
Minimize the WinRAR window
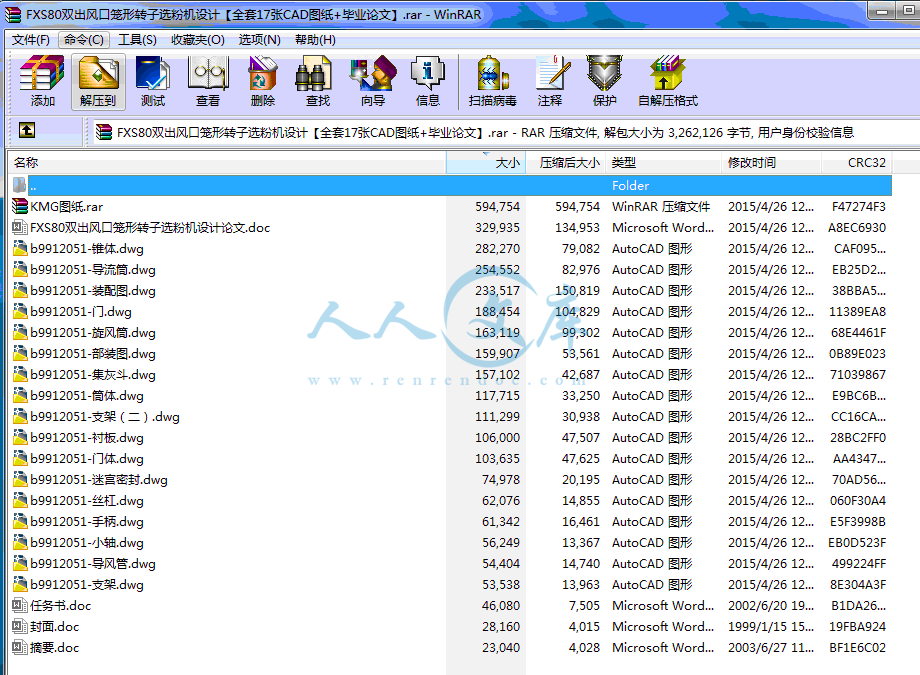(881, 11)
